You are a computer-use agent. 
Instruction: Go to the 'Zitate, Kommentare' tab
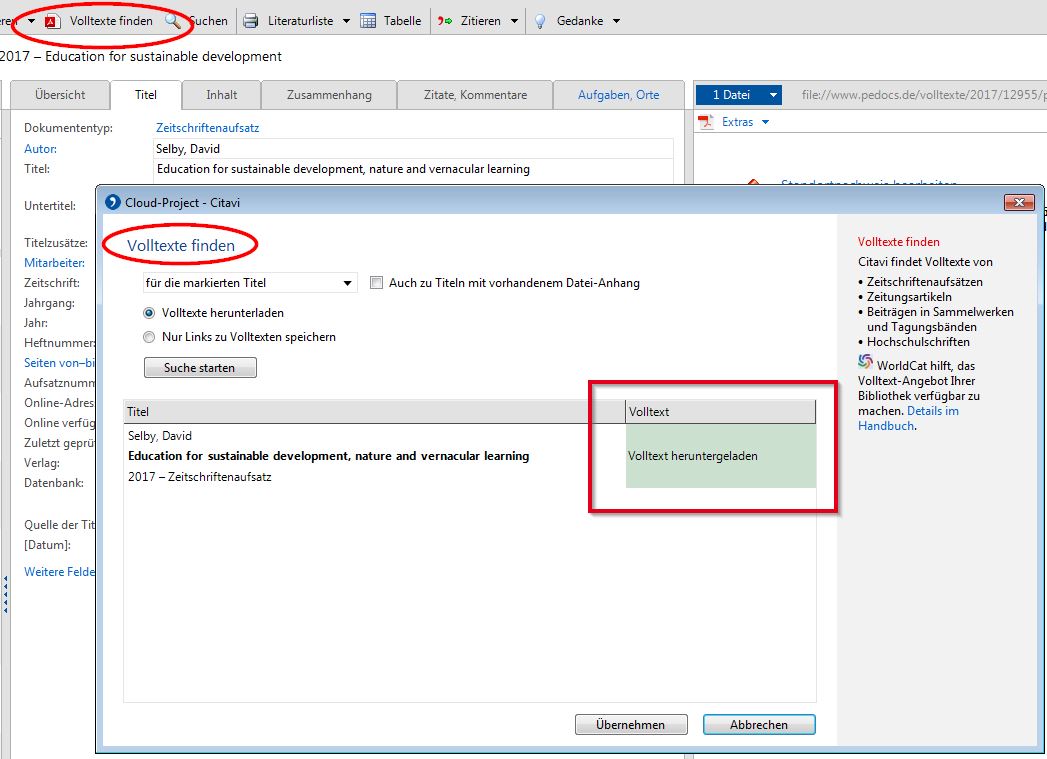[x=475, y=95]
